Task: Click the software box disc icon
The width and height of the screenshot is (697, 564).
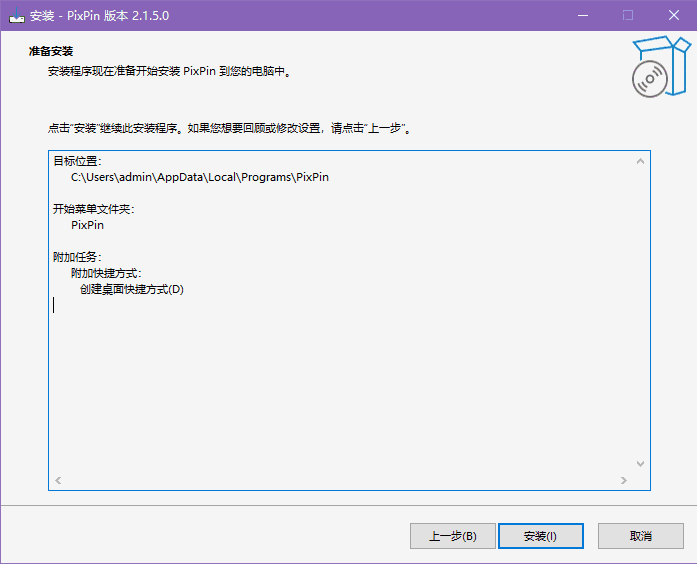Action: (661, 67)
